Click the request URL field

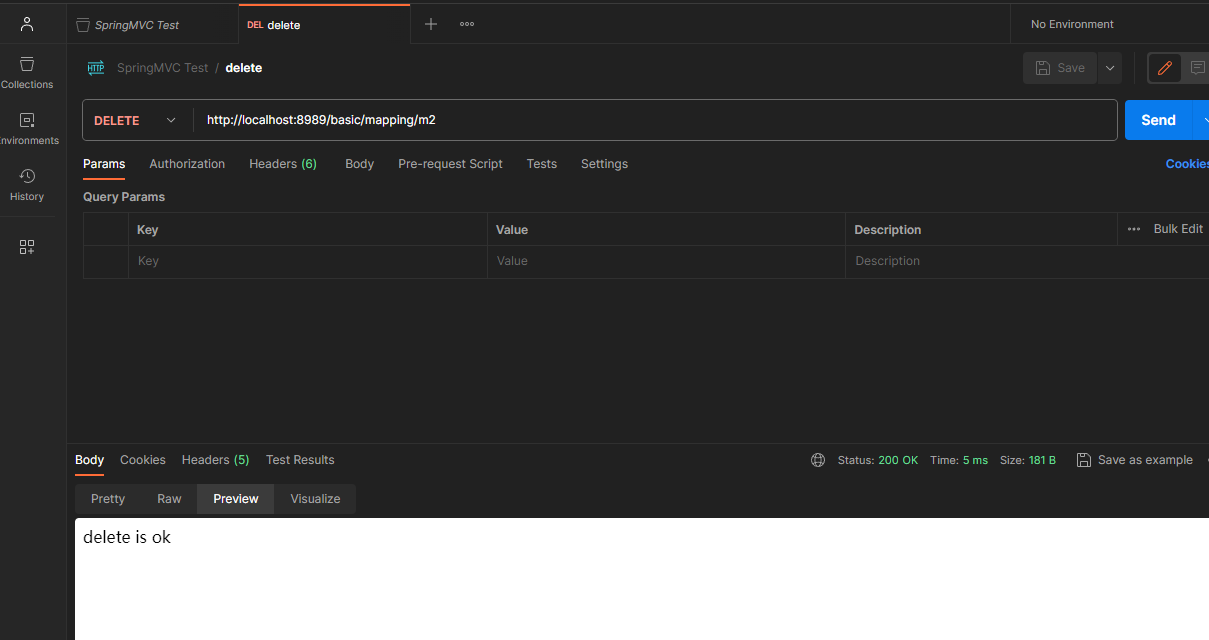pos(655,120)
